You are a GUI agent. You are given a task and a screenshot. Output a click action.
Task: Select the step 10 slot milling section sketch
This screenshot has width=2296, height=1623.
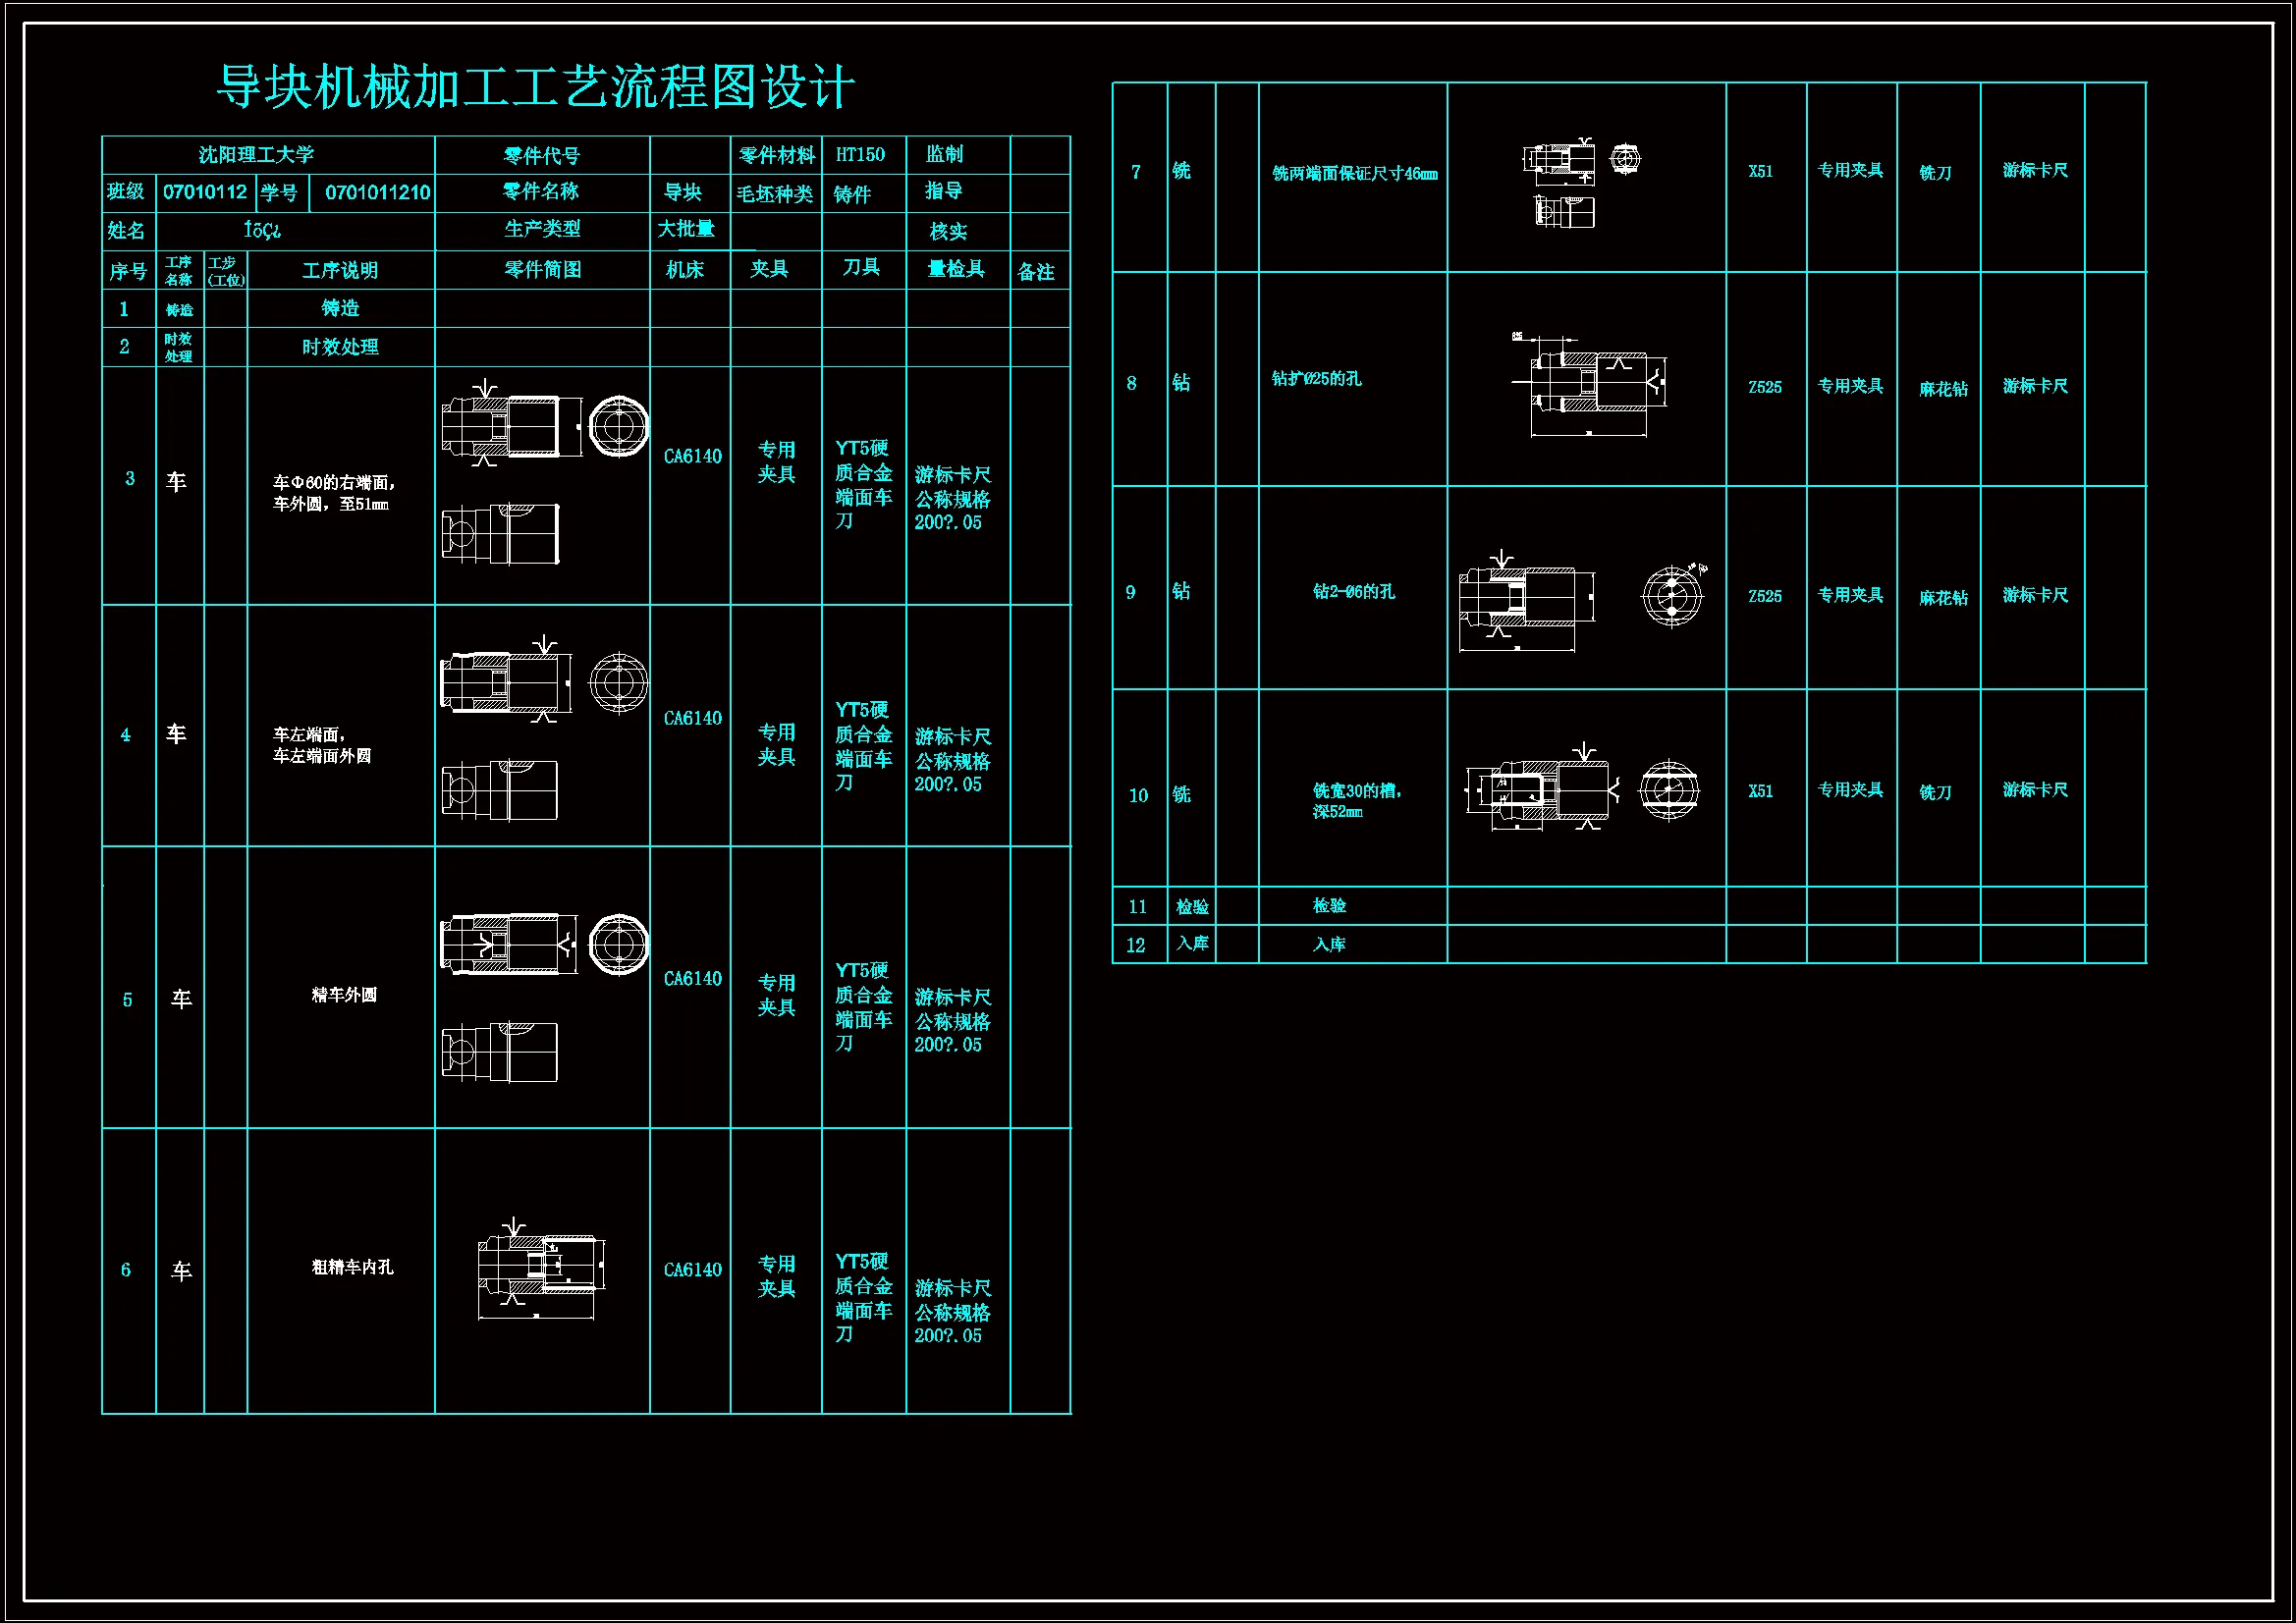tap(1540, 792)
